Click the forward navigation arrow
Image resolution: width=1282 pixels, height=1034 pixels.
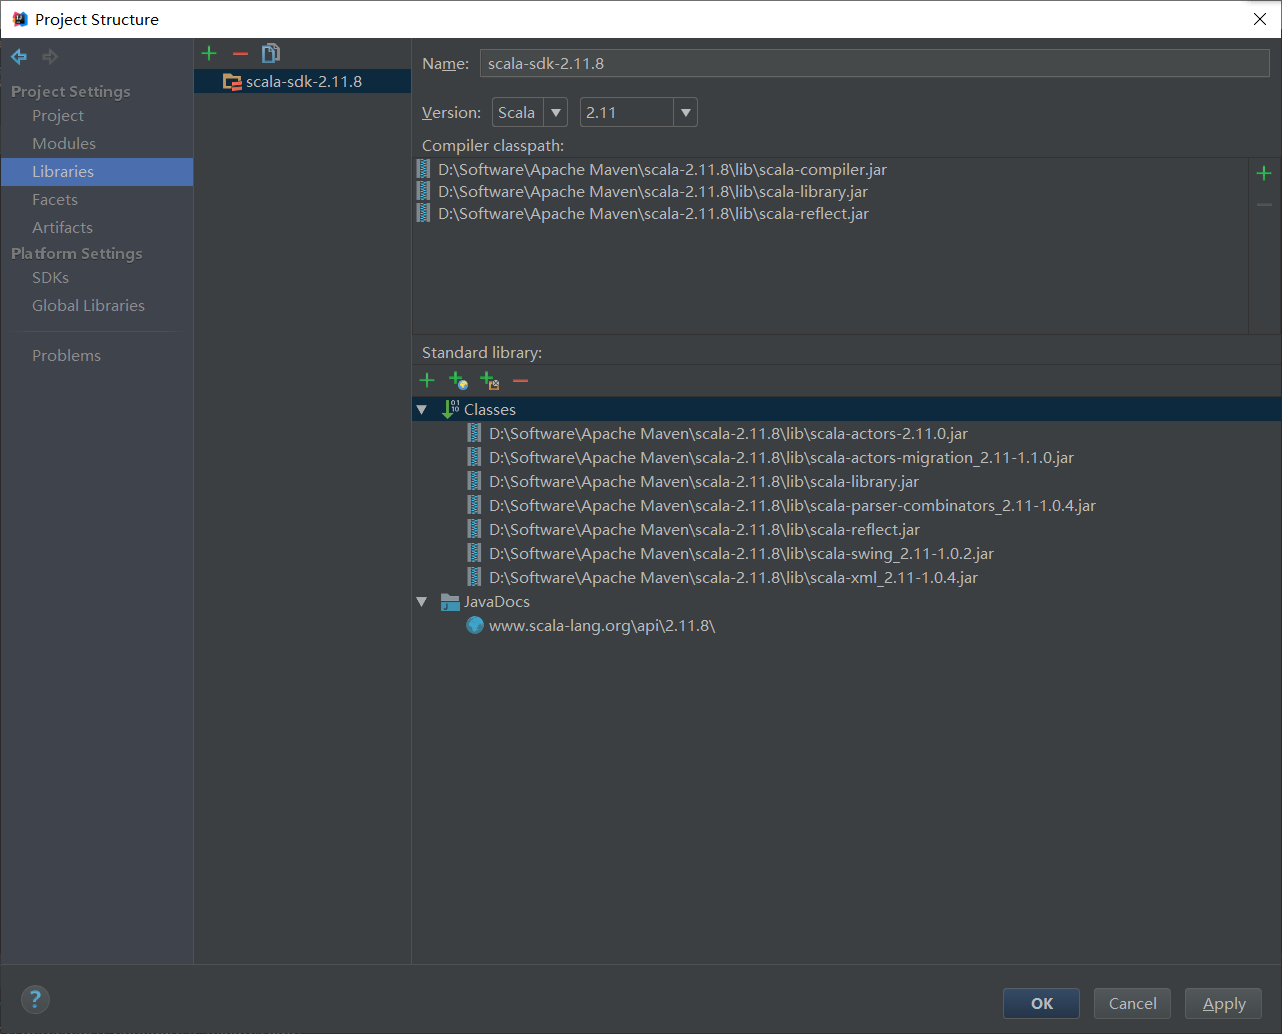[50, 57]
